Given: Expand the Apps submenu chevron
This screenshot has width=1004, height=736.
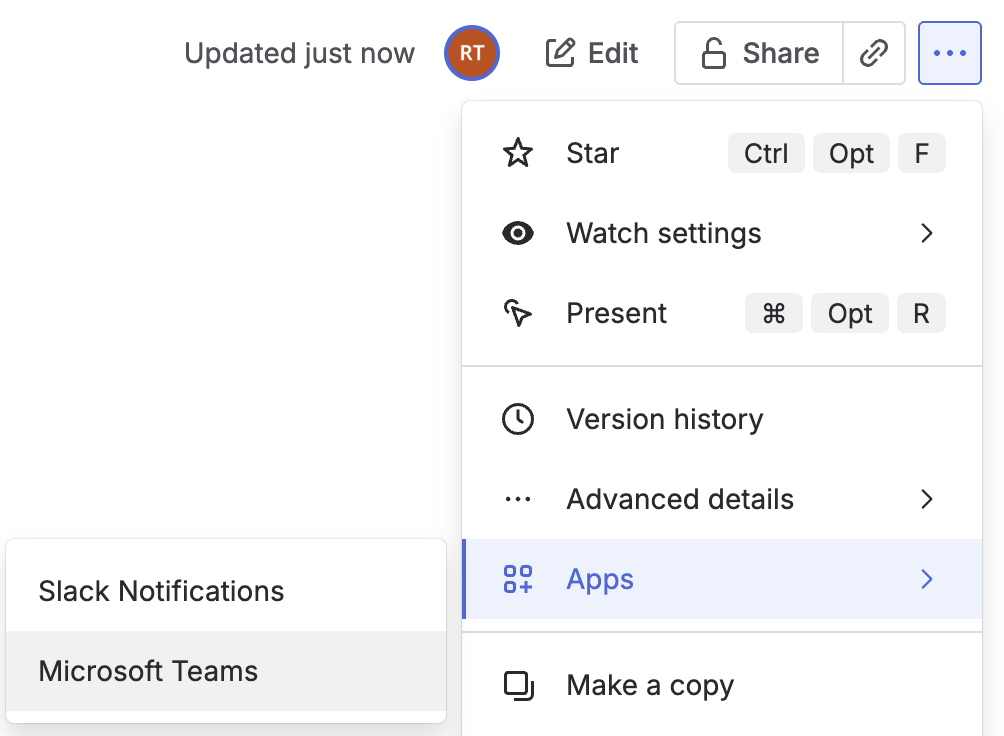Looking at the screenshot, I should coord(926,579).
